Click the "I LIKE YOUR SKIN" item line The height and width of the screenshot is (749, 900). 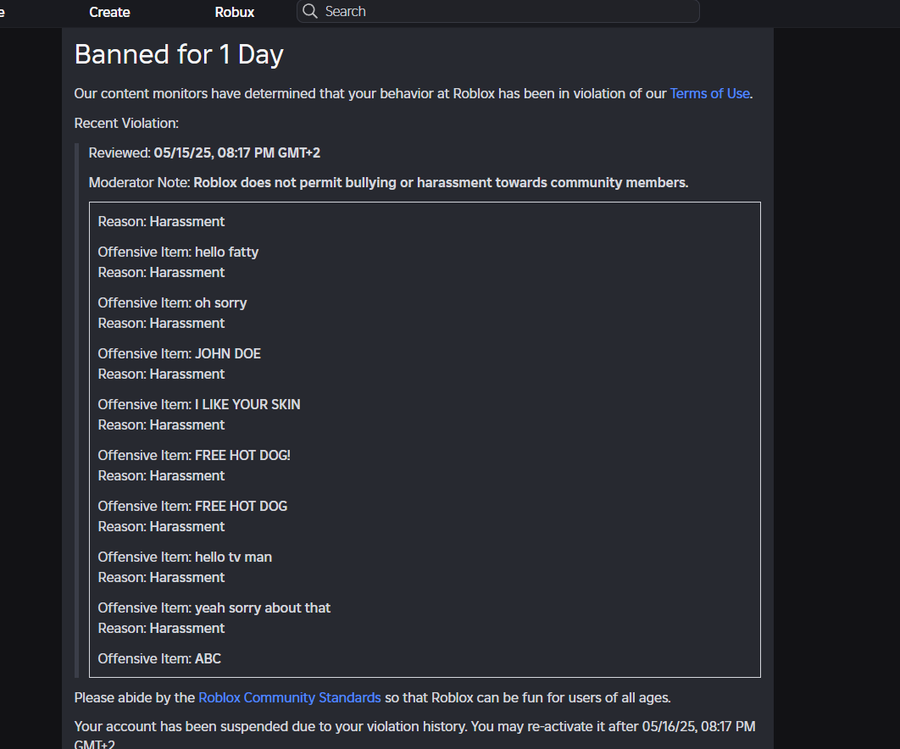199,405
